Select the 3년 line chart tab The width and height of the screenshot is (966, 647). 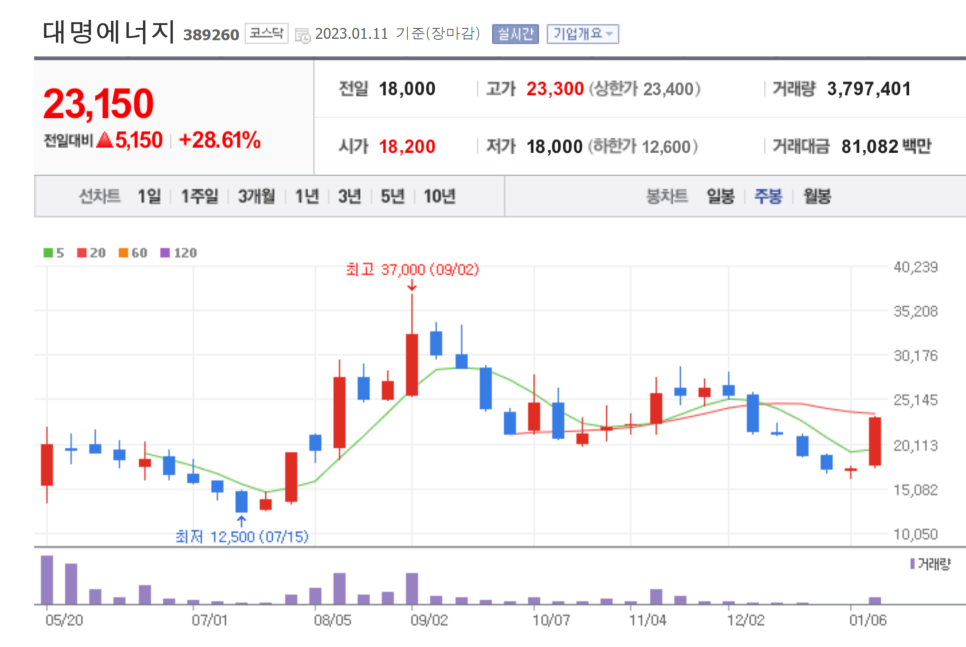[x=349, y=197]
